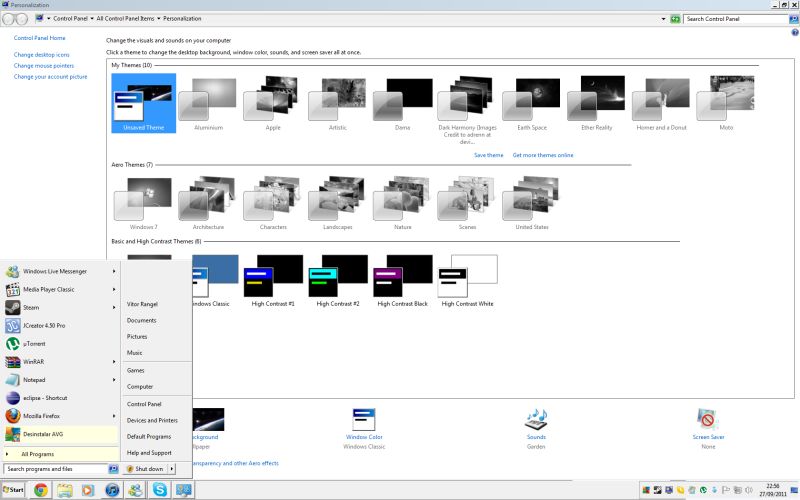Viewport: 800px width, 500px height.
Task: Select High Contrast White theme
Action: pyautogui.click(x=467, y=281)
